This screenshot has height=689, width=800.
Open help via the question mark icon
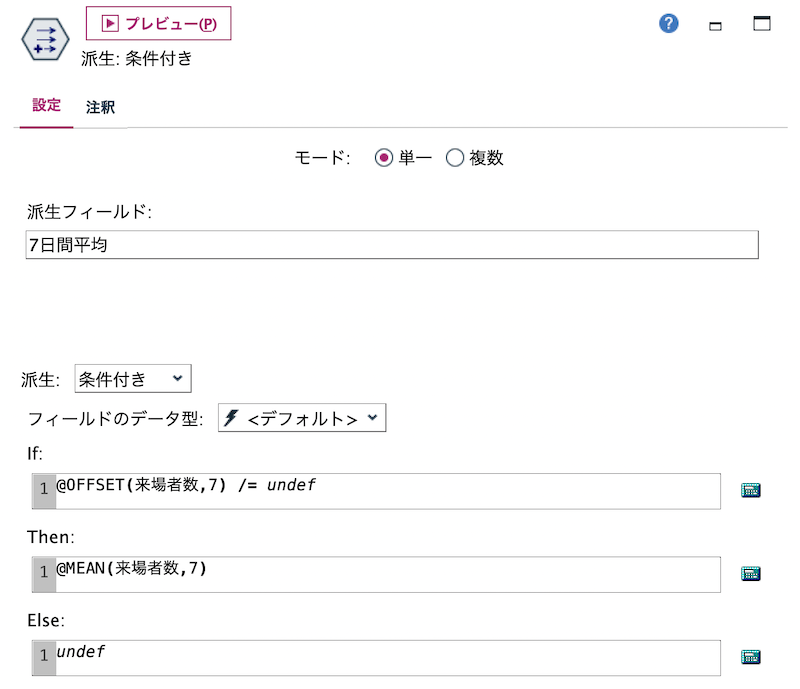tap(667, 23)
